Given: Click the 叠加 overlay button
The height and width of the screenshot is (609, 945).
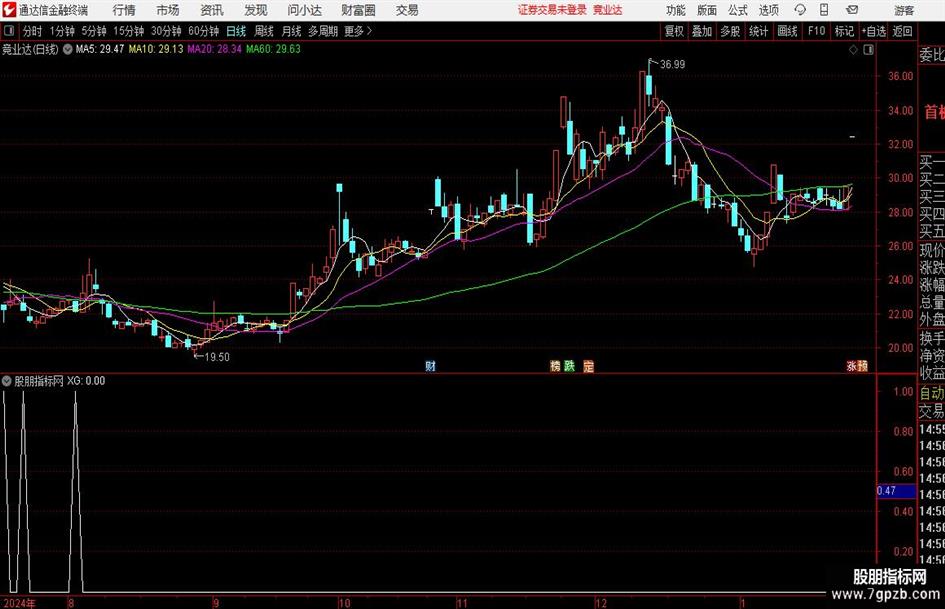Looking at the screenshot, I should point(702,31).
